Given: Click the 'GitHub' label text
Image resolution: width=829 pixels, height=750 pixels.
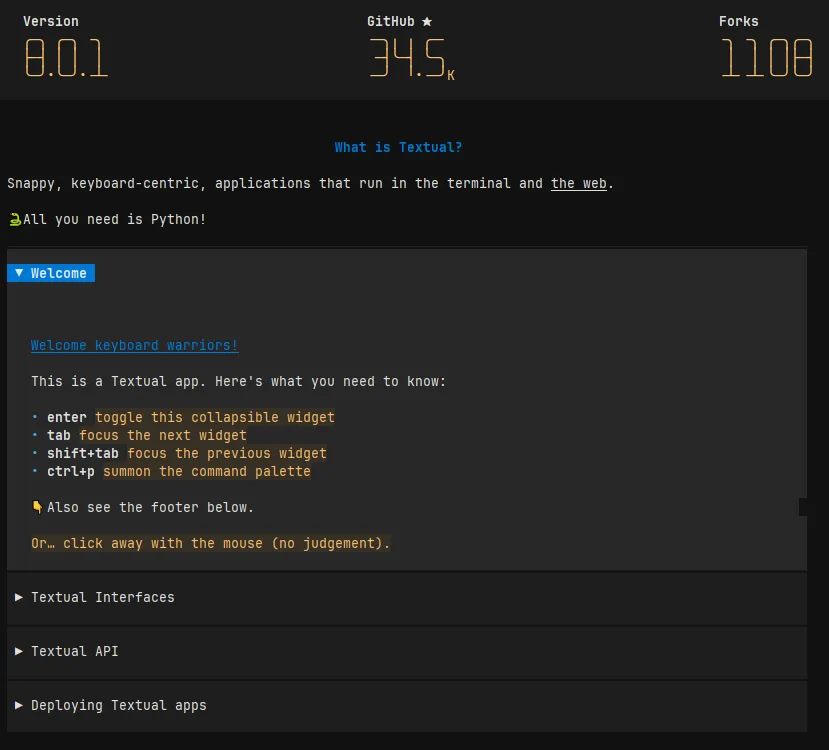Looking at the screenshot, I should pyautogui.click(x=391, y=22).
